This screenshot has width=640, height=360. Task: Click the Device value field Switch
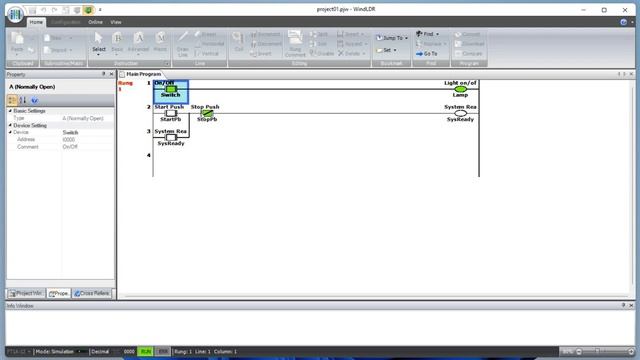coord(88,132)
